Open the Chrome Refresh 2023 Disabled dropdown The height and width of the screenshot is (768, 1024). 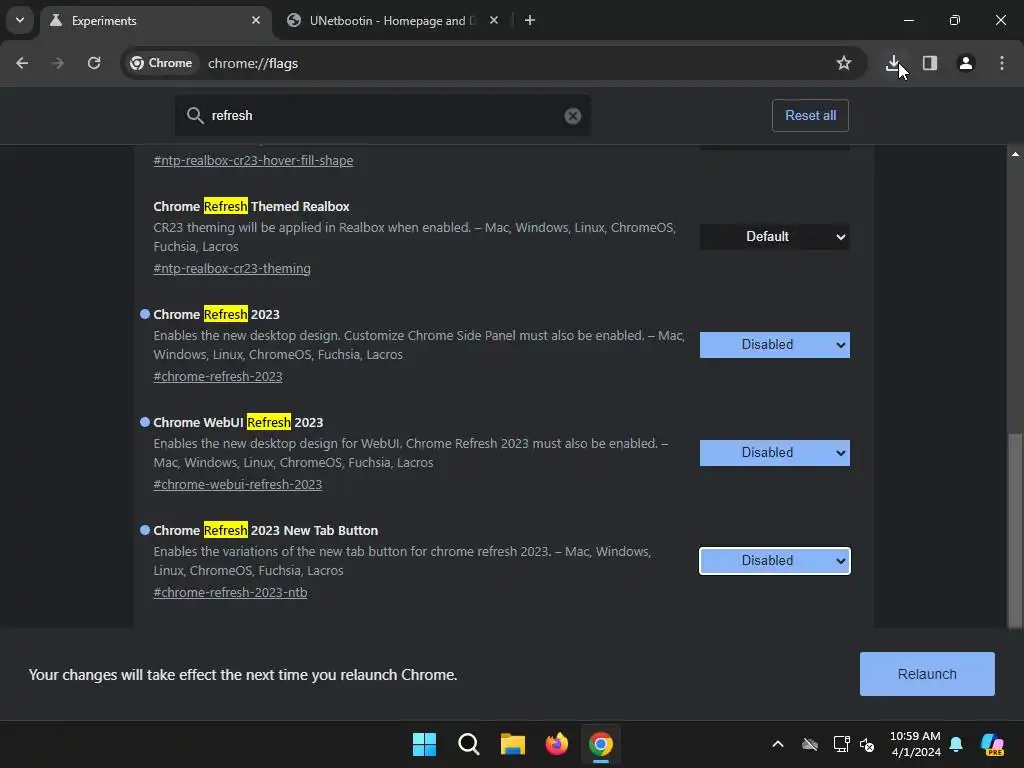[x=775, y=344]
